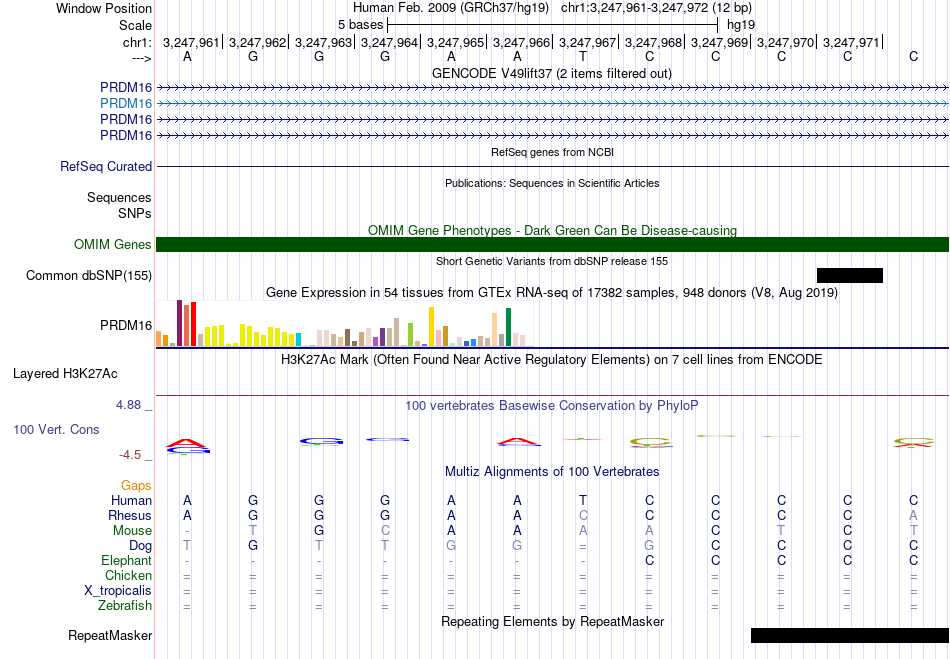
Task: Click the Rhesus species label
Action: click(x=130, y=515)
